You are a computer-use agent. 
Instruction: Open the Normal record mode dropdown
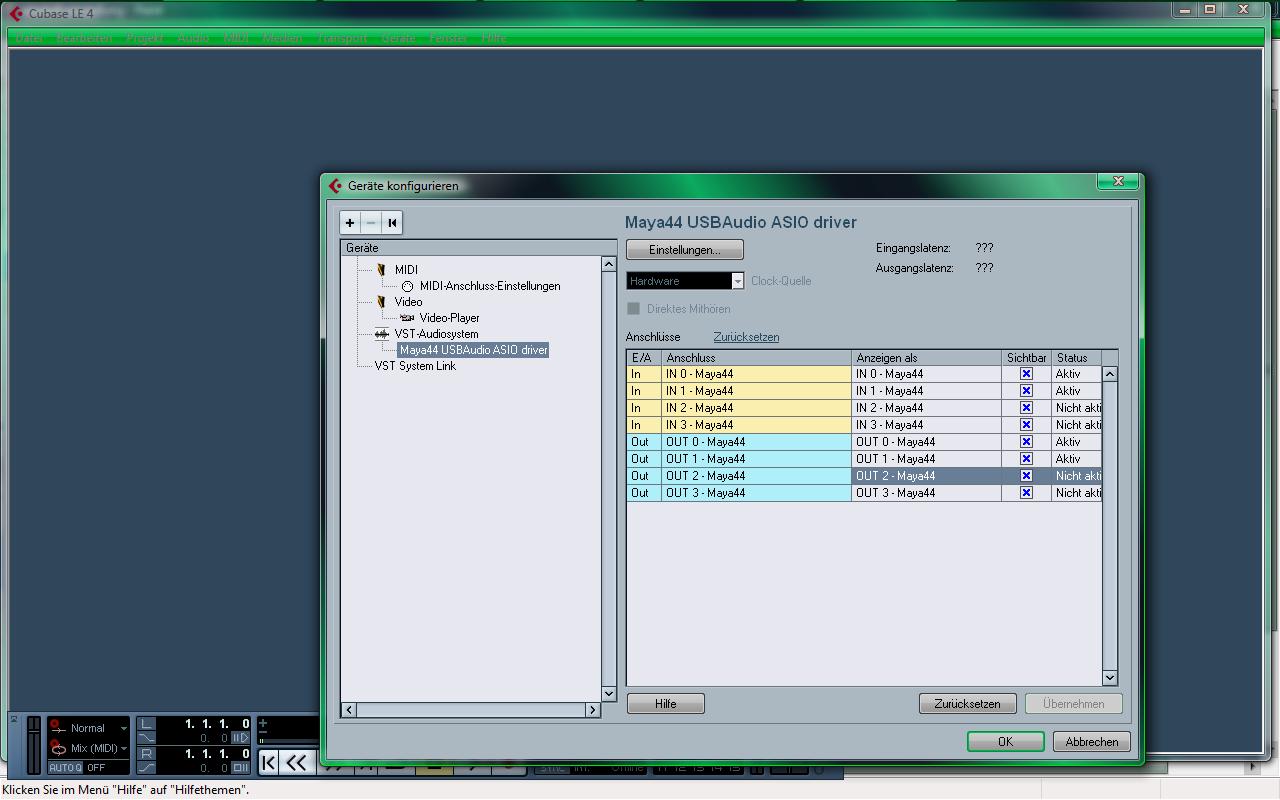(123, 728)
